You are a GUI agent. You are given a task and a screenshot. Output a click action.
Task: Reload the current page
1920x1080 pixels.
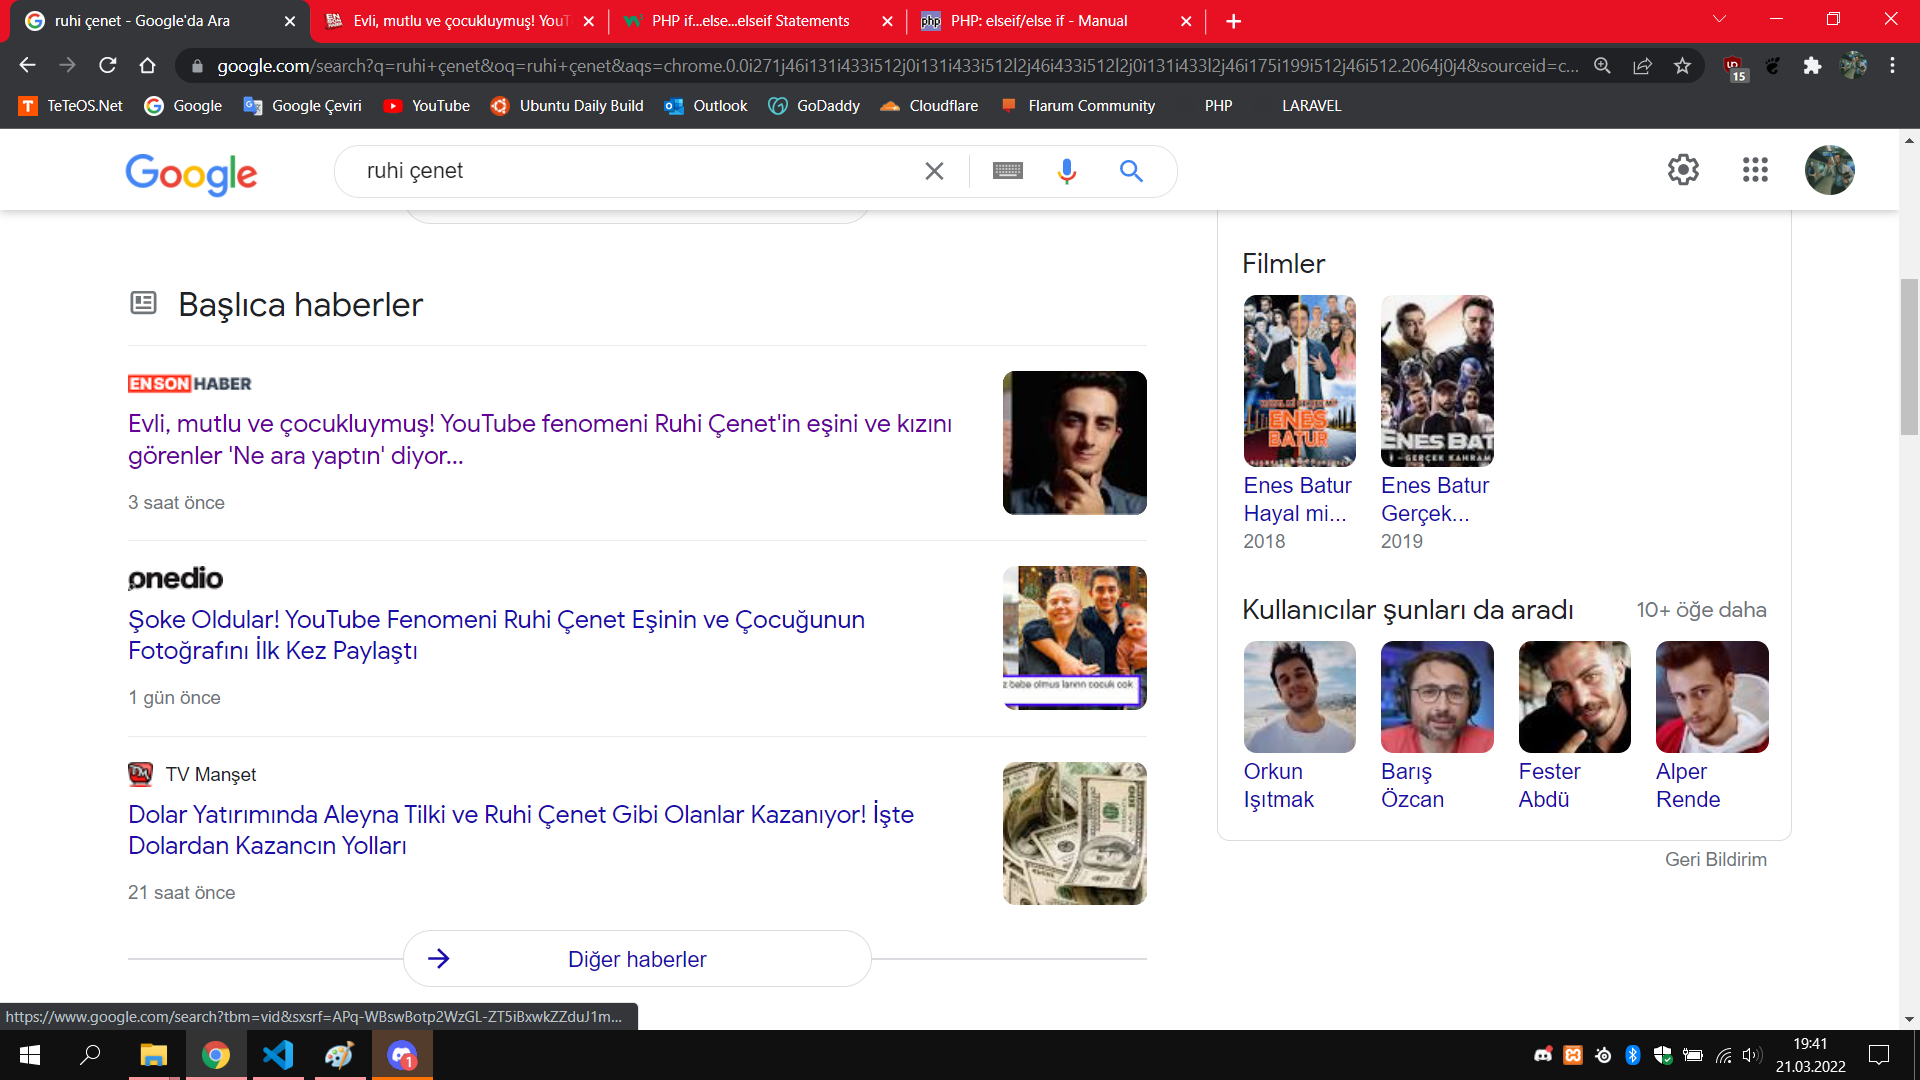pos(108,66)
